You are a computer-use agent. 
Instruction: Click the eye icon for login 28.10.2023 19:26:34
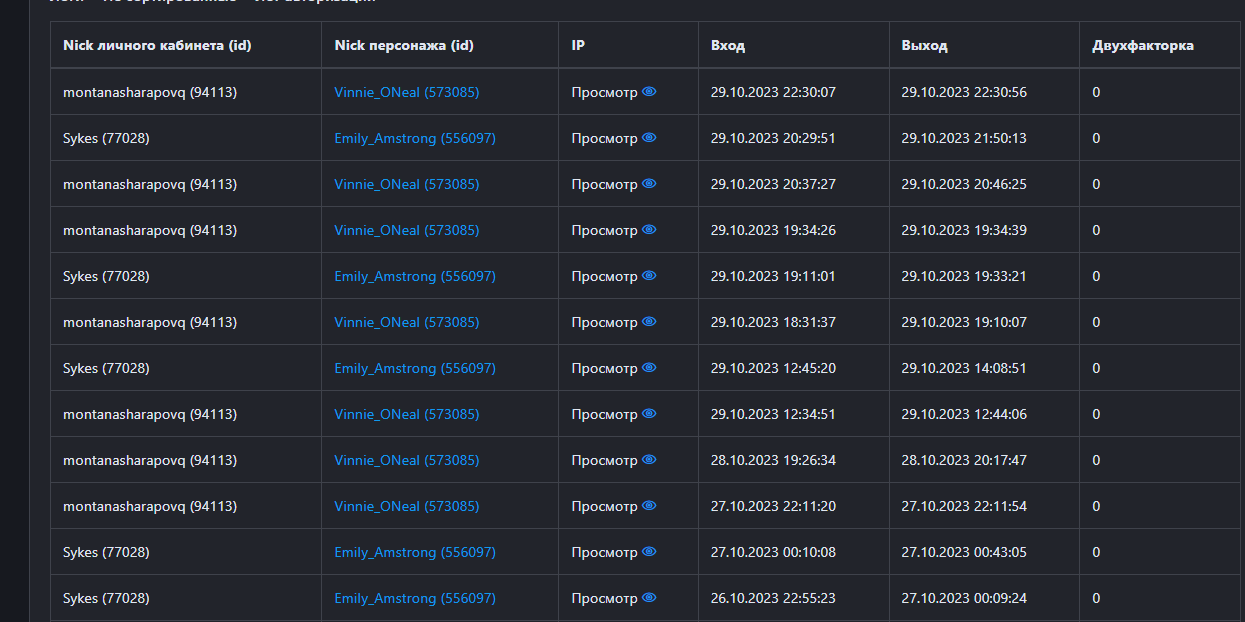click(x=649, y=460)
